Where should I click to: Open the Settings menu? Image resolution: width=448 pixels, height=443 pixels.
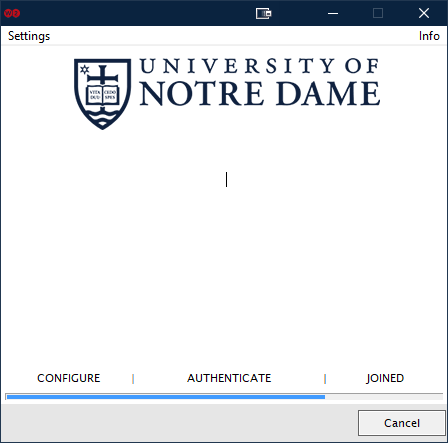coord(29,36)
